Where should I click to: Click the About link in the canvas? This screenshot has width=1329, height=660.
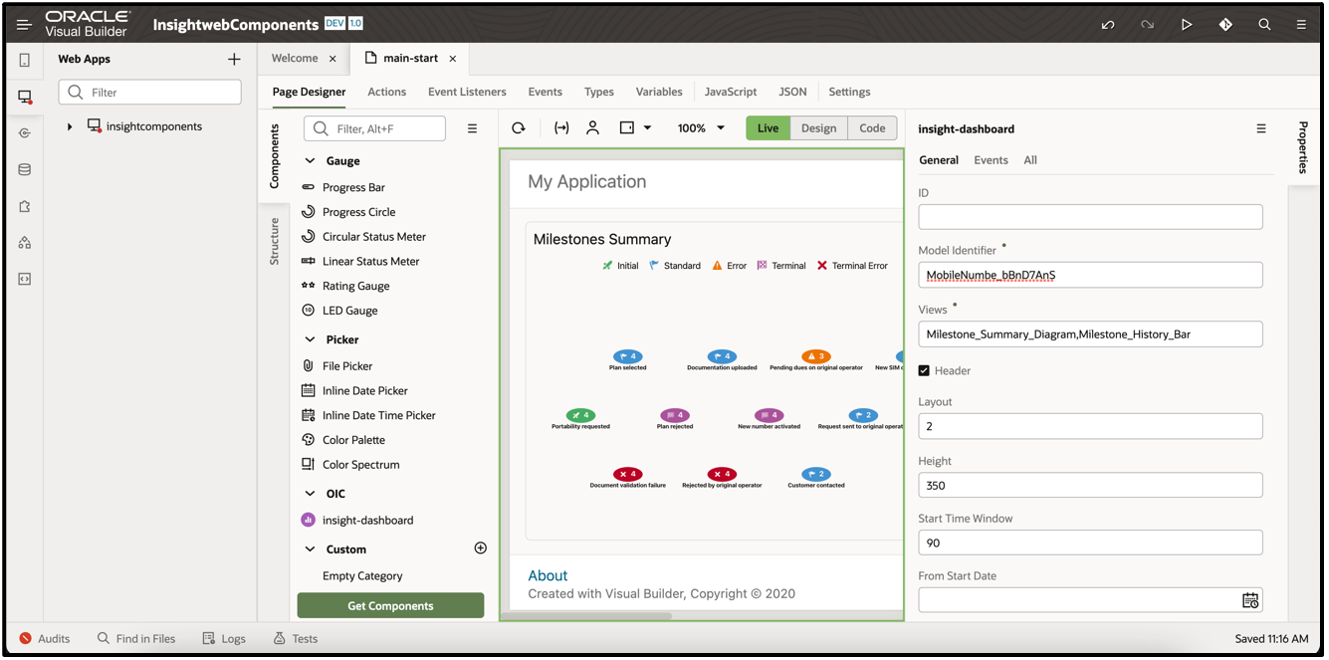coord(547,575)
